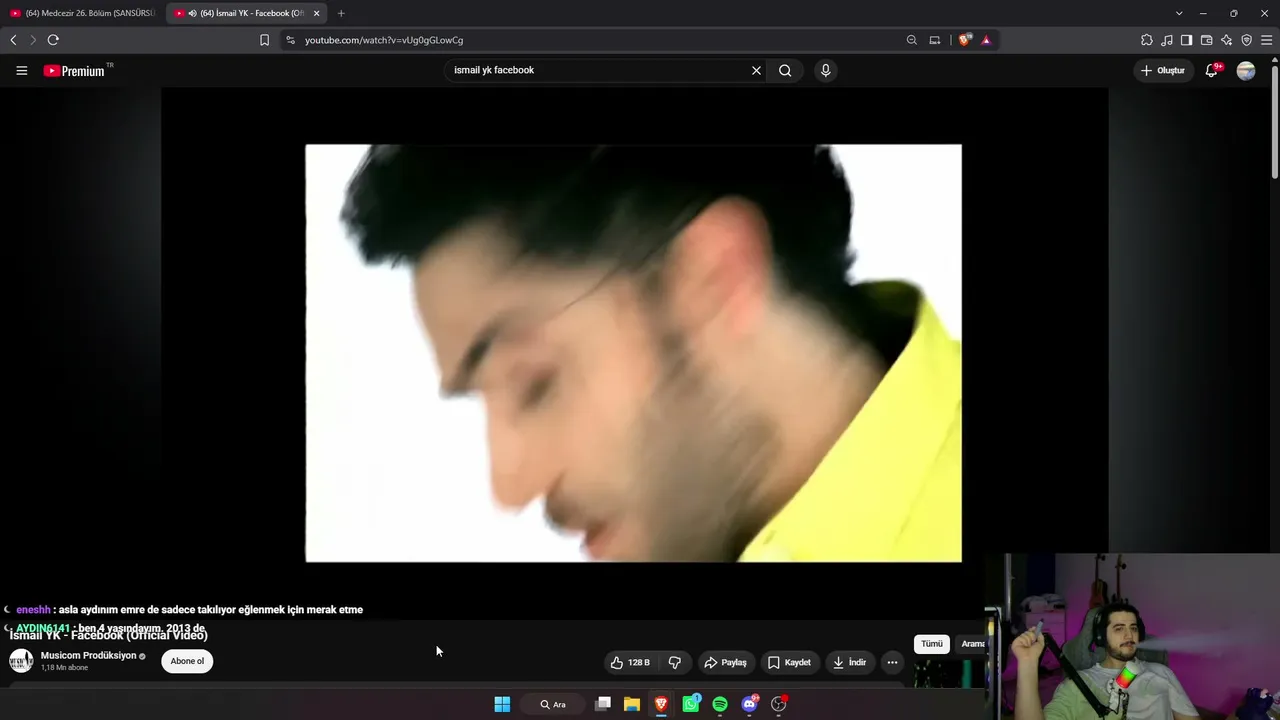Open a new browser tab

tap(341, 13)
